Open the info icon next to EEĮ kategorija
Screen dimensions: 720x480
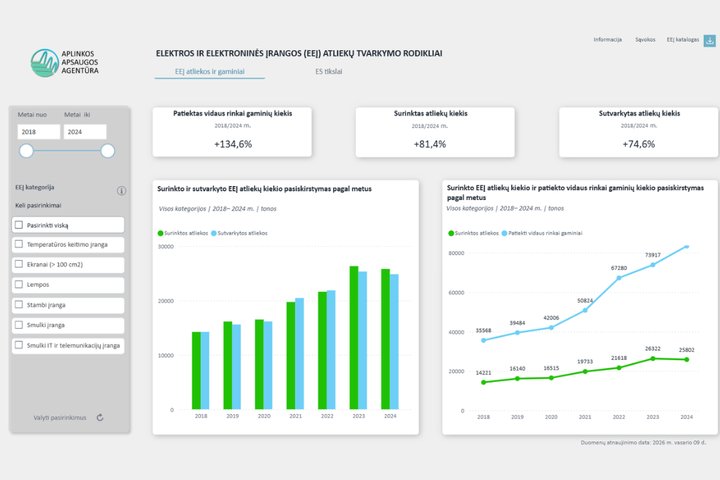pos(121,191)
